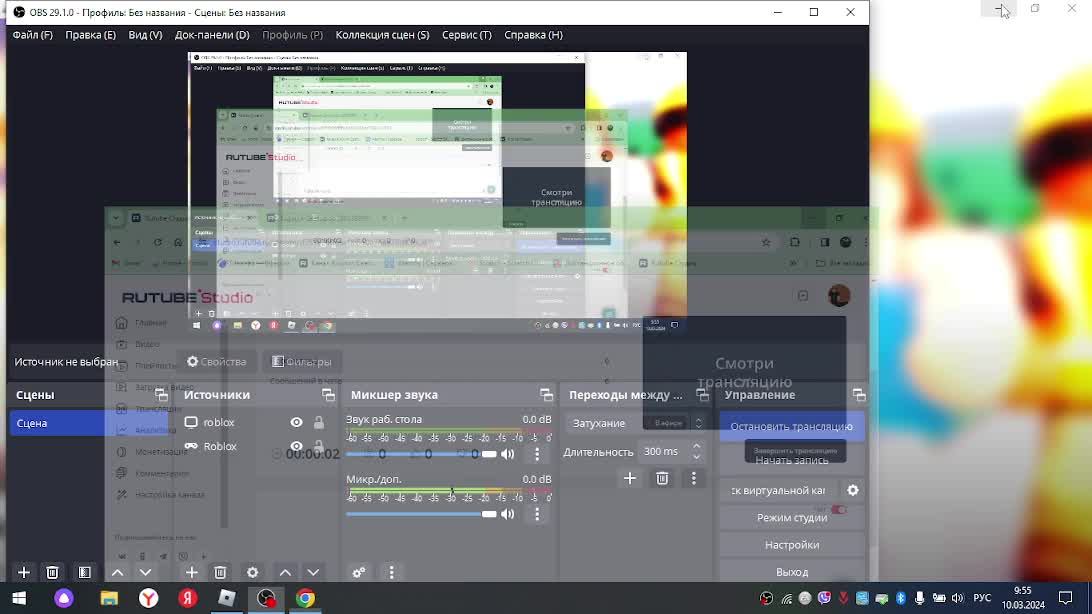This screenshot has height=614, width=1092.
Task: Click the Выход button
Action: [x=792, y=572]
